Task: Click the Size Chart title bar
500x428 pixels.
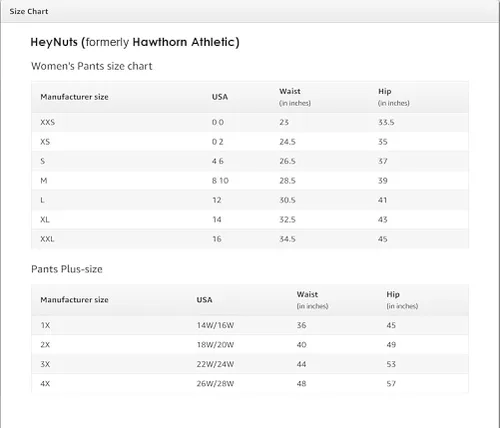Action: pos(250,11)
